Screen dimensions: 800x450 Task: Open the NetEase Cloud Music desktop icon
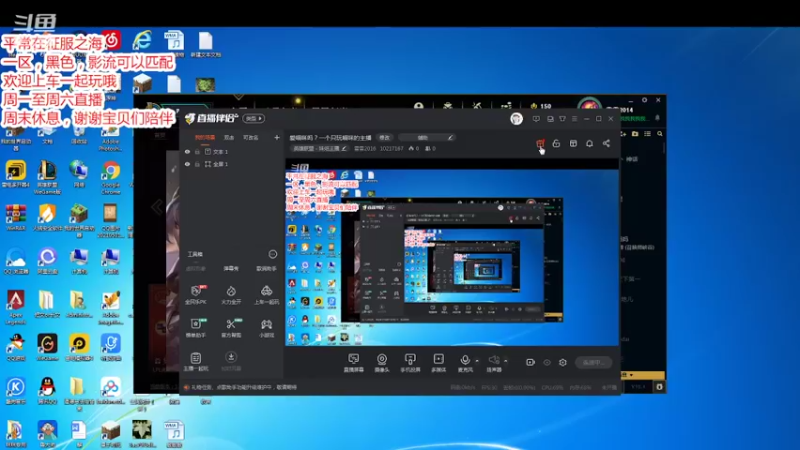point(111,40)
